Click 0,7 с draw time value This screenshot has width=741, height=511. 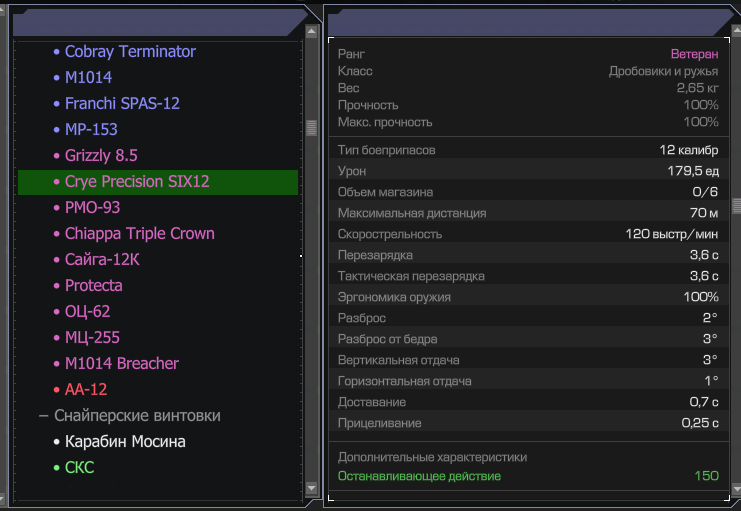point(704,402)
